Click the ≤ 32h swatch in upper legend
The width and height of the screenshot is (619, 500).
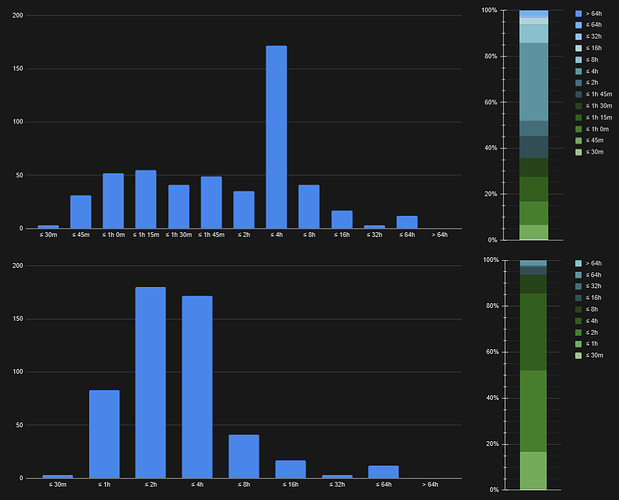tap(579, 37)
